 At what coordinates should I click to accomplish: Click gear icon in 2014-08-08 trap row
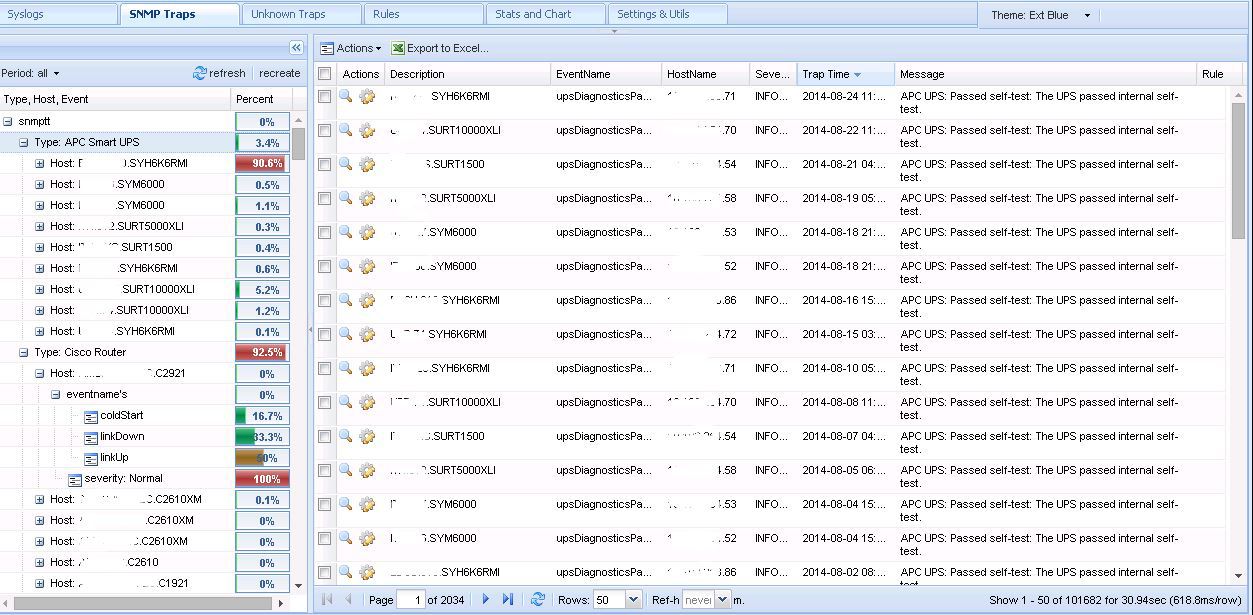(367, 403)
